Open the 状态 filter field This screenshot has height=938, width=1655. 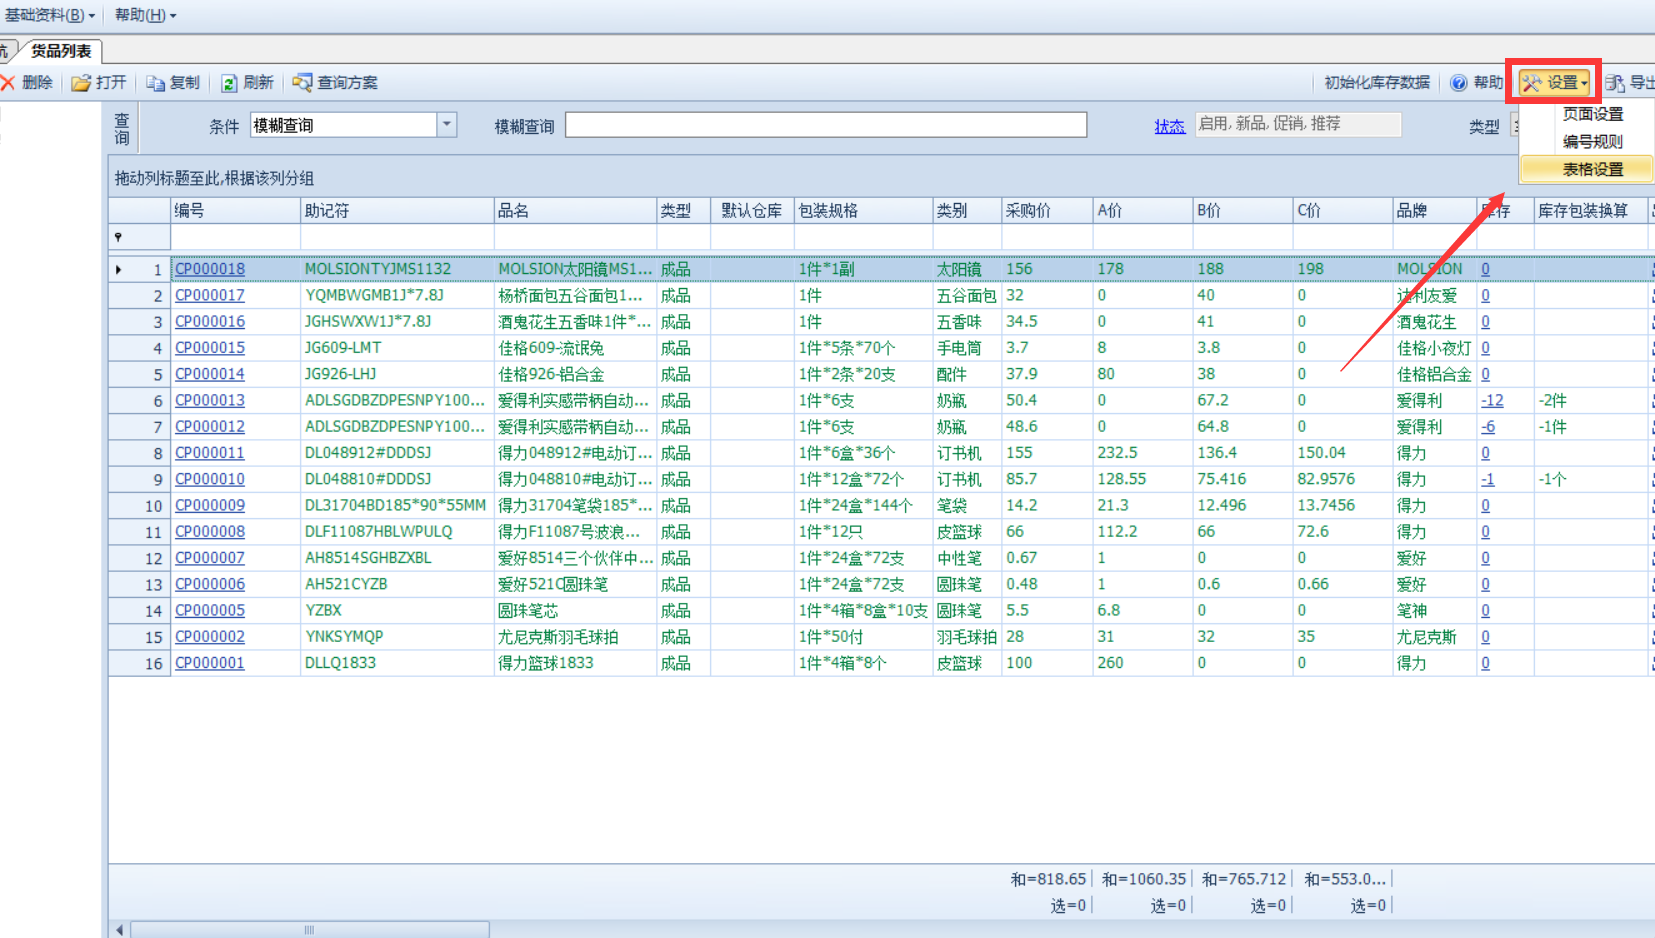pyautogui.click(x=1298, y=124)
